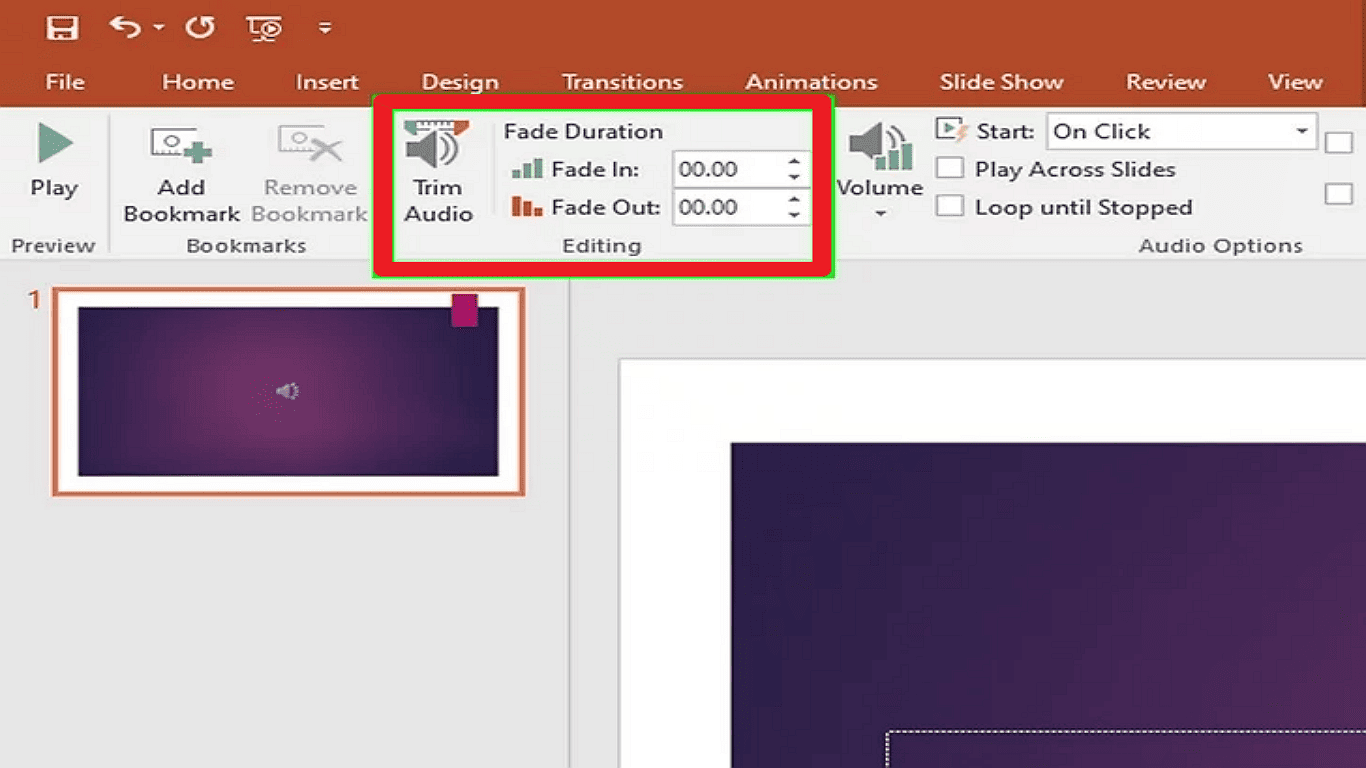
Task: Click the Editing group label
Action: coord(601,245)
